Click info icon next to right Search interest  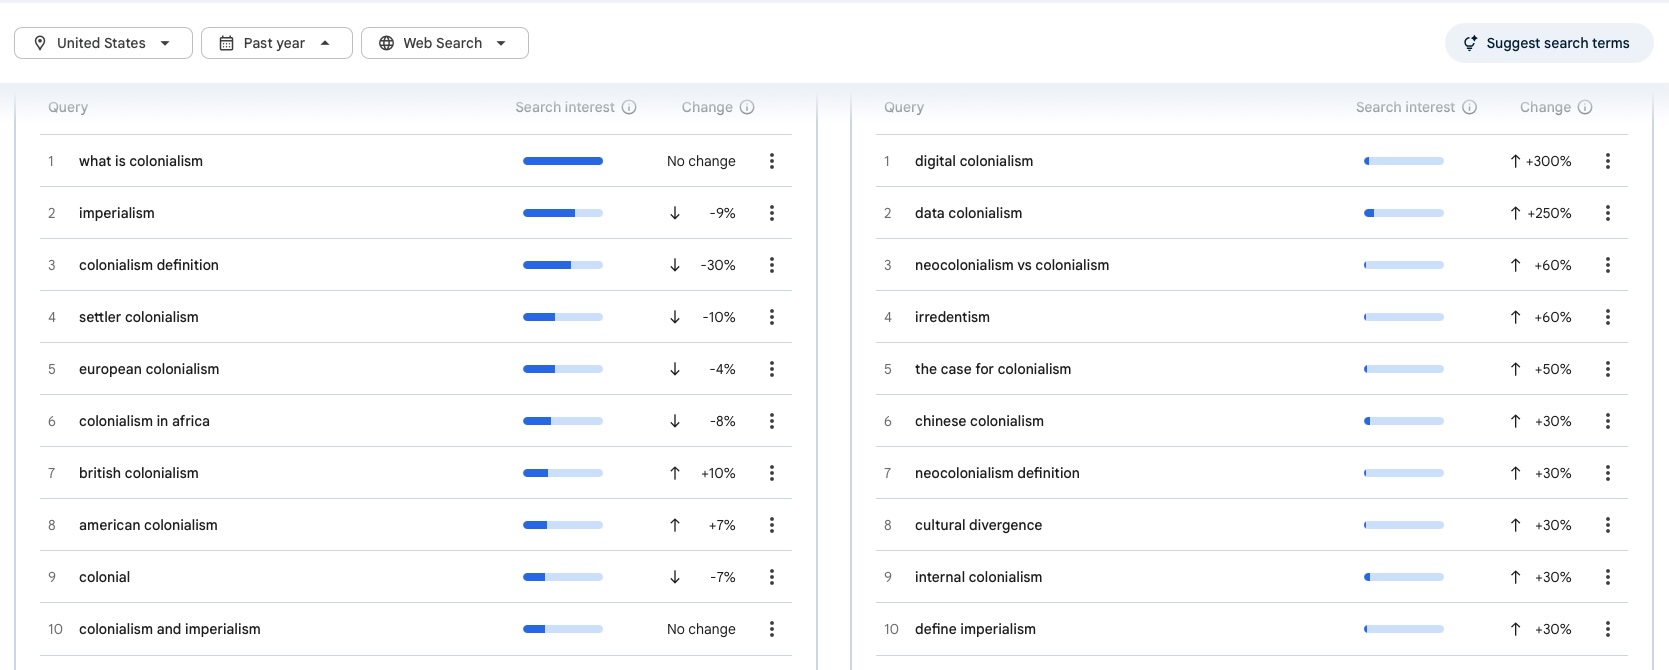1469,107
